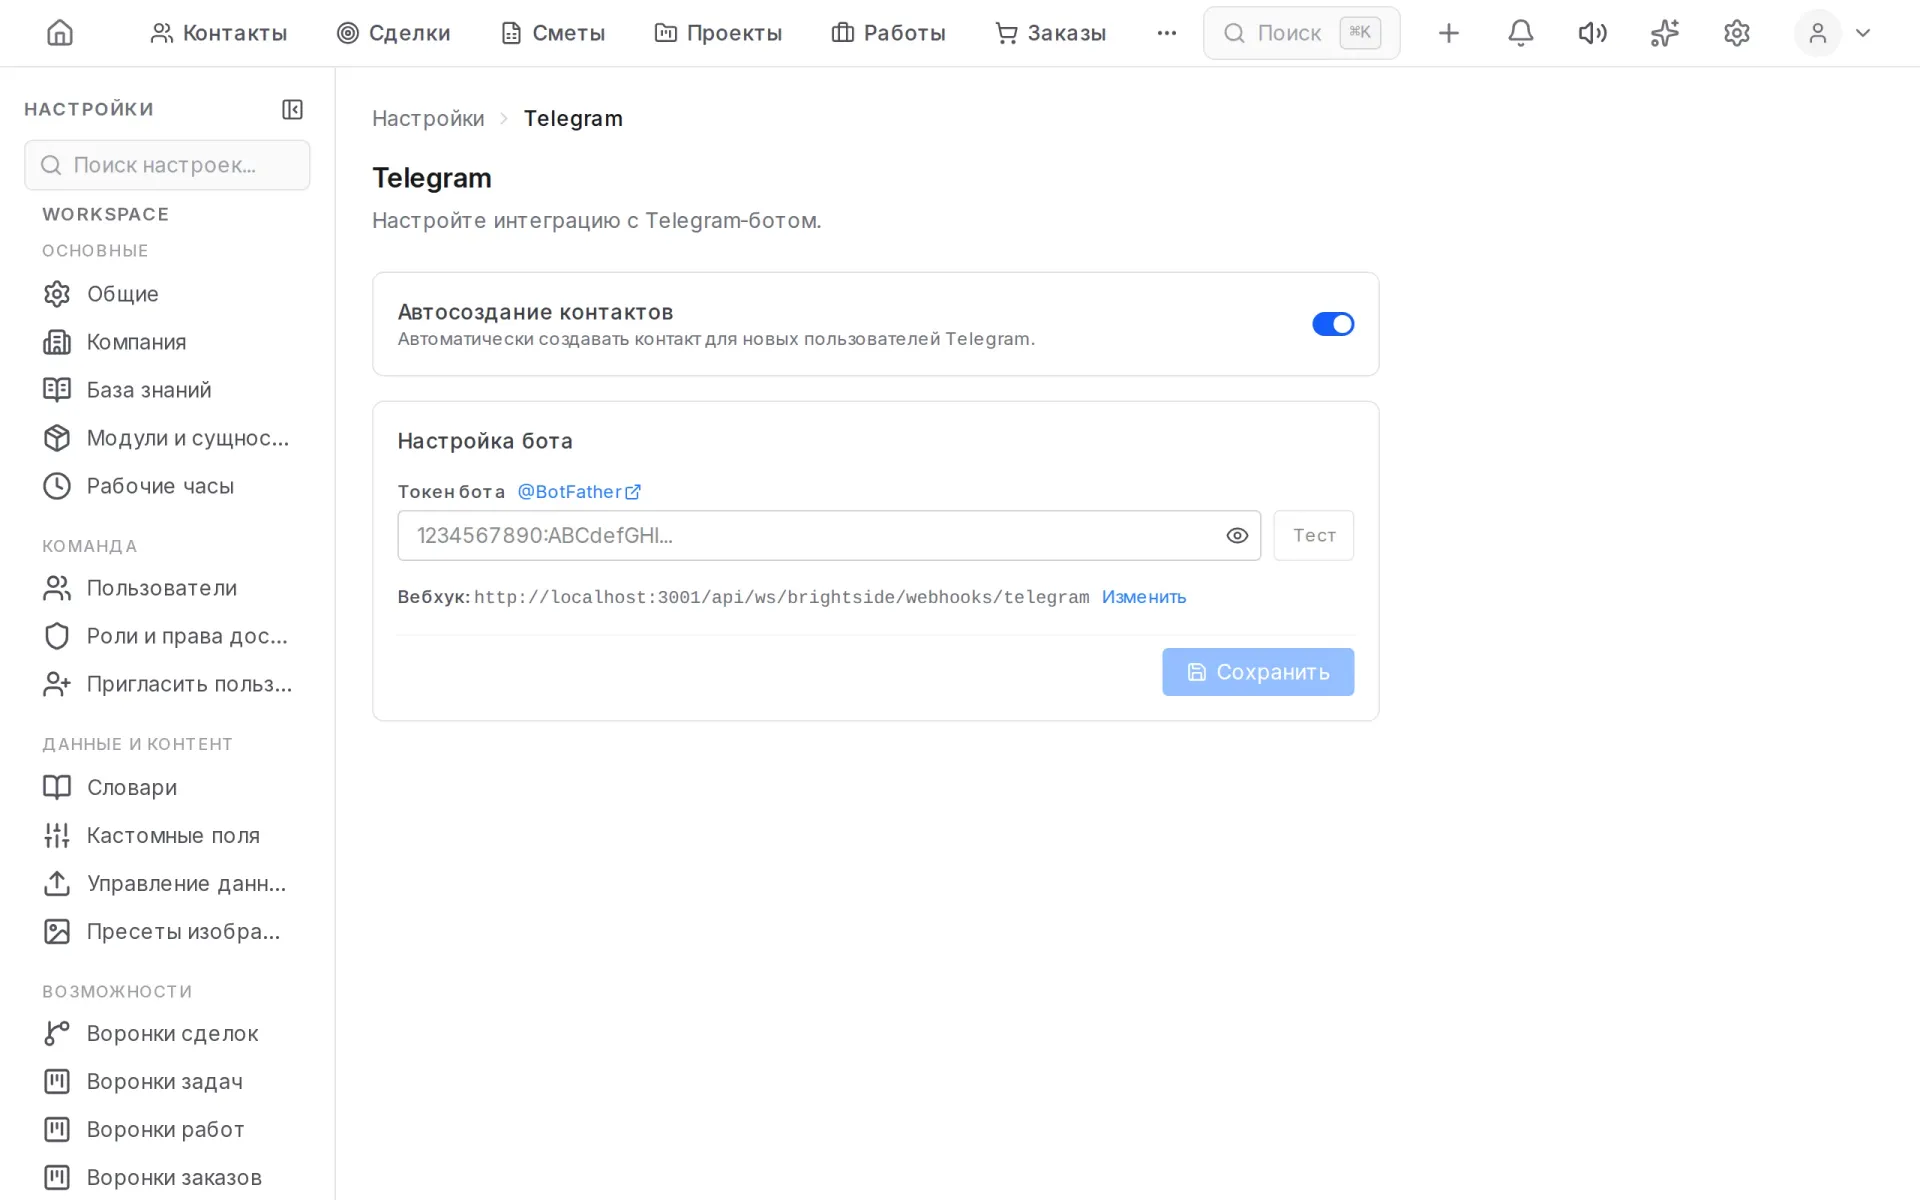Open the @BotFather external link
This screenshot has height=1200, width=1920.
pyautogui.click(x=579, y=492)
